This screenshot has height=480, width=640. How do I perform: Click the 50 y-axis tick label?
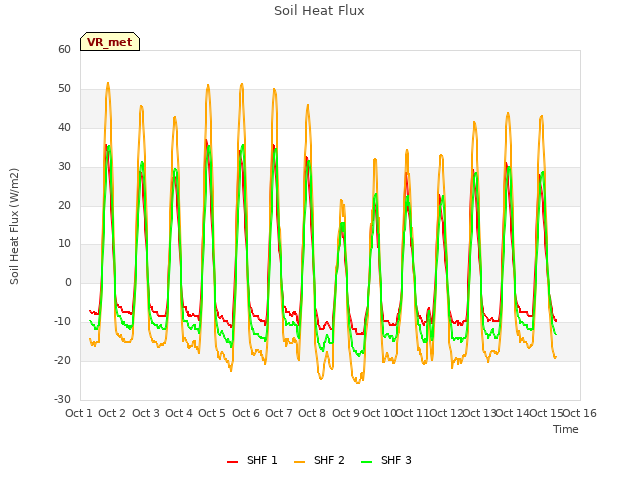[64, 89]
